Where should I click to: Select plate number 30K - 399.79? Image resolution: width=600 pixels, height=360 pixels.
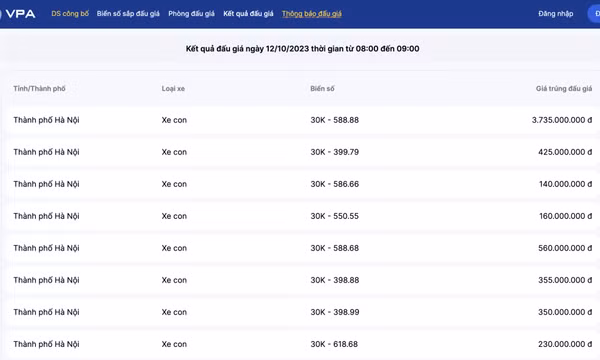click(334, 152)
